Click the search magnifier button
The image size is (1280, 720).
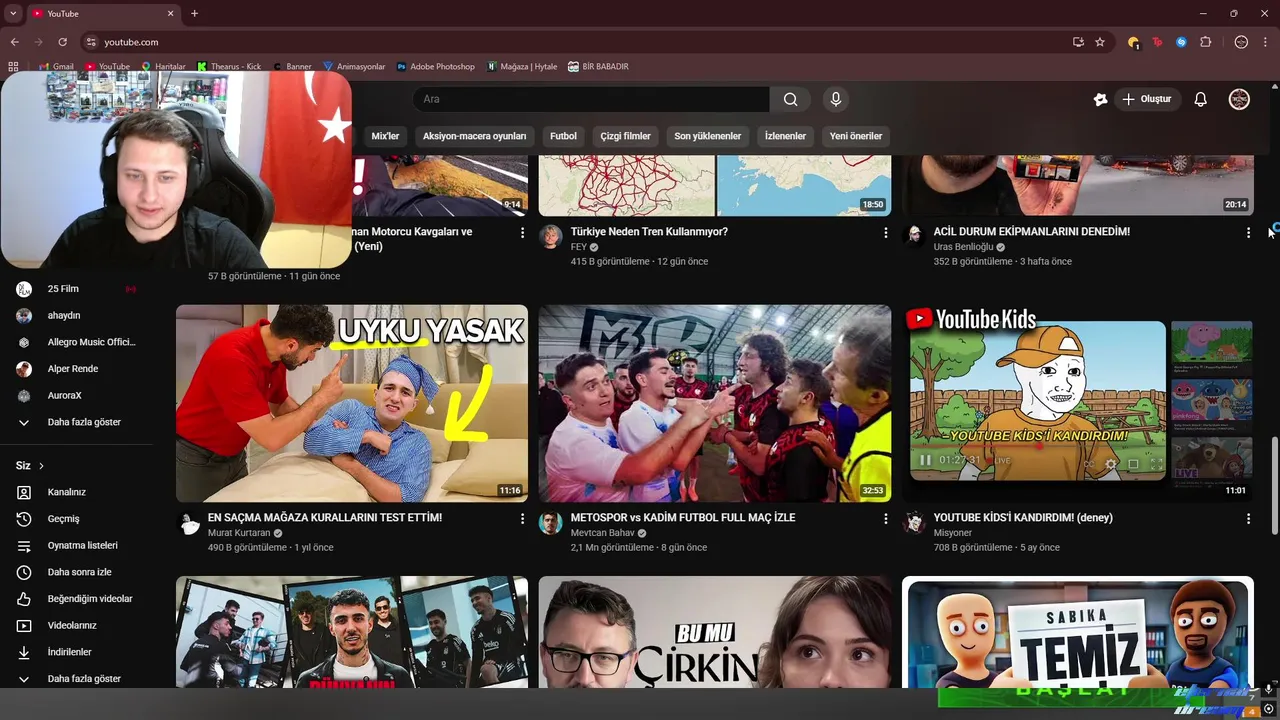point(790,99)
